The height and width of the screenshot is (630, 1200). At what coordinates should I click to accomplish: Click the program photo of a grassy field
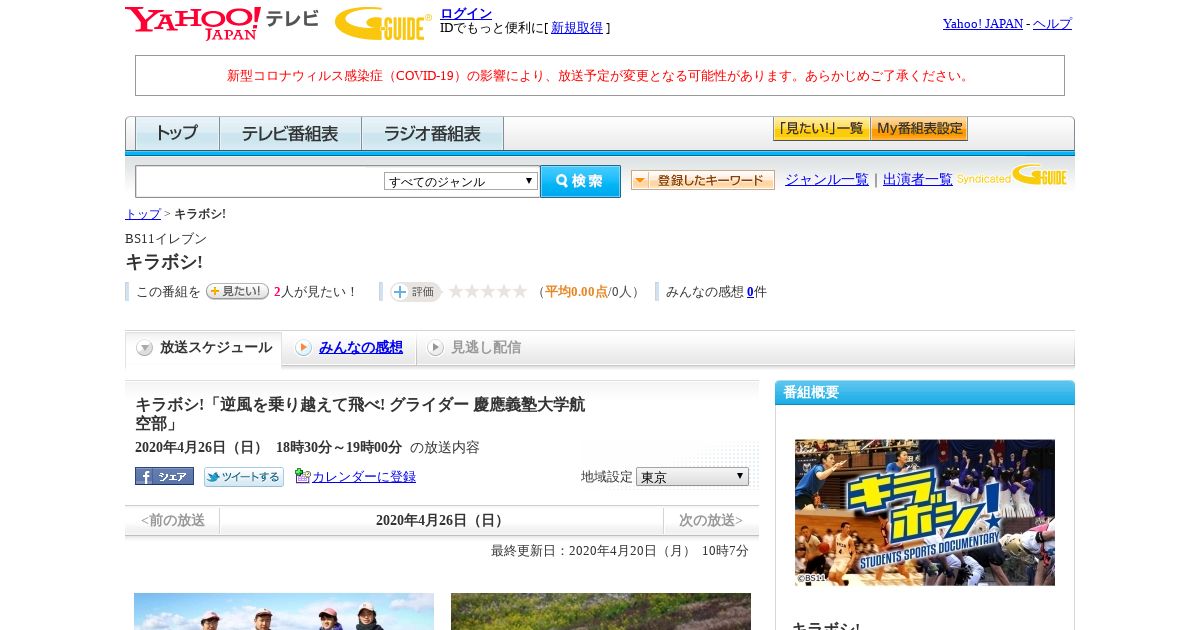pos(601,611)
